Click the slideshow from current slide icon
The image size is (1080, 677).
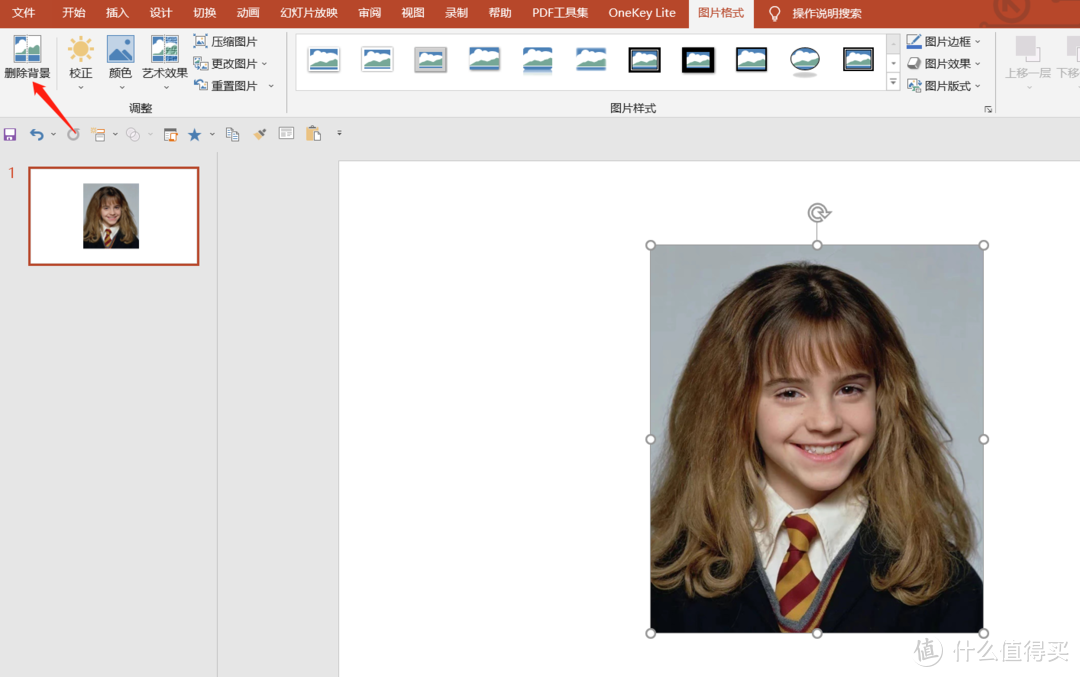[x=170, y=134]
